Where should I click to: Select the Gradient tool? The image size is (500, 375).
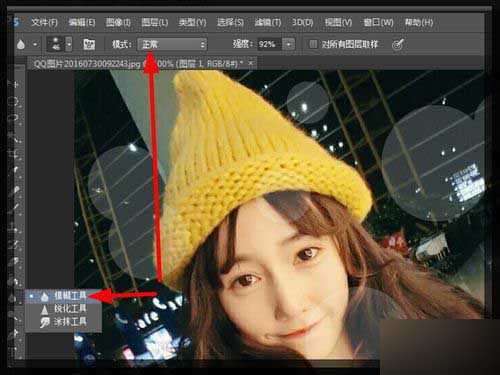[15, 280]
